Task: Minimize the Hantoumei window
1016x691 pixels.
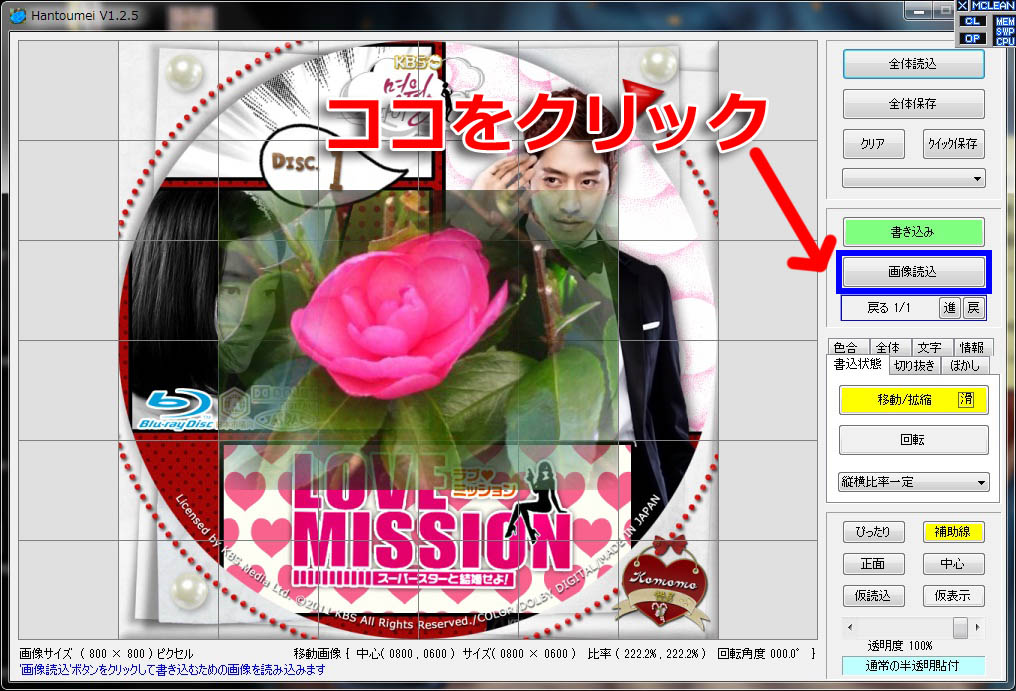Action: (919, 12)
